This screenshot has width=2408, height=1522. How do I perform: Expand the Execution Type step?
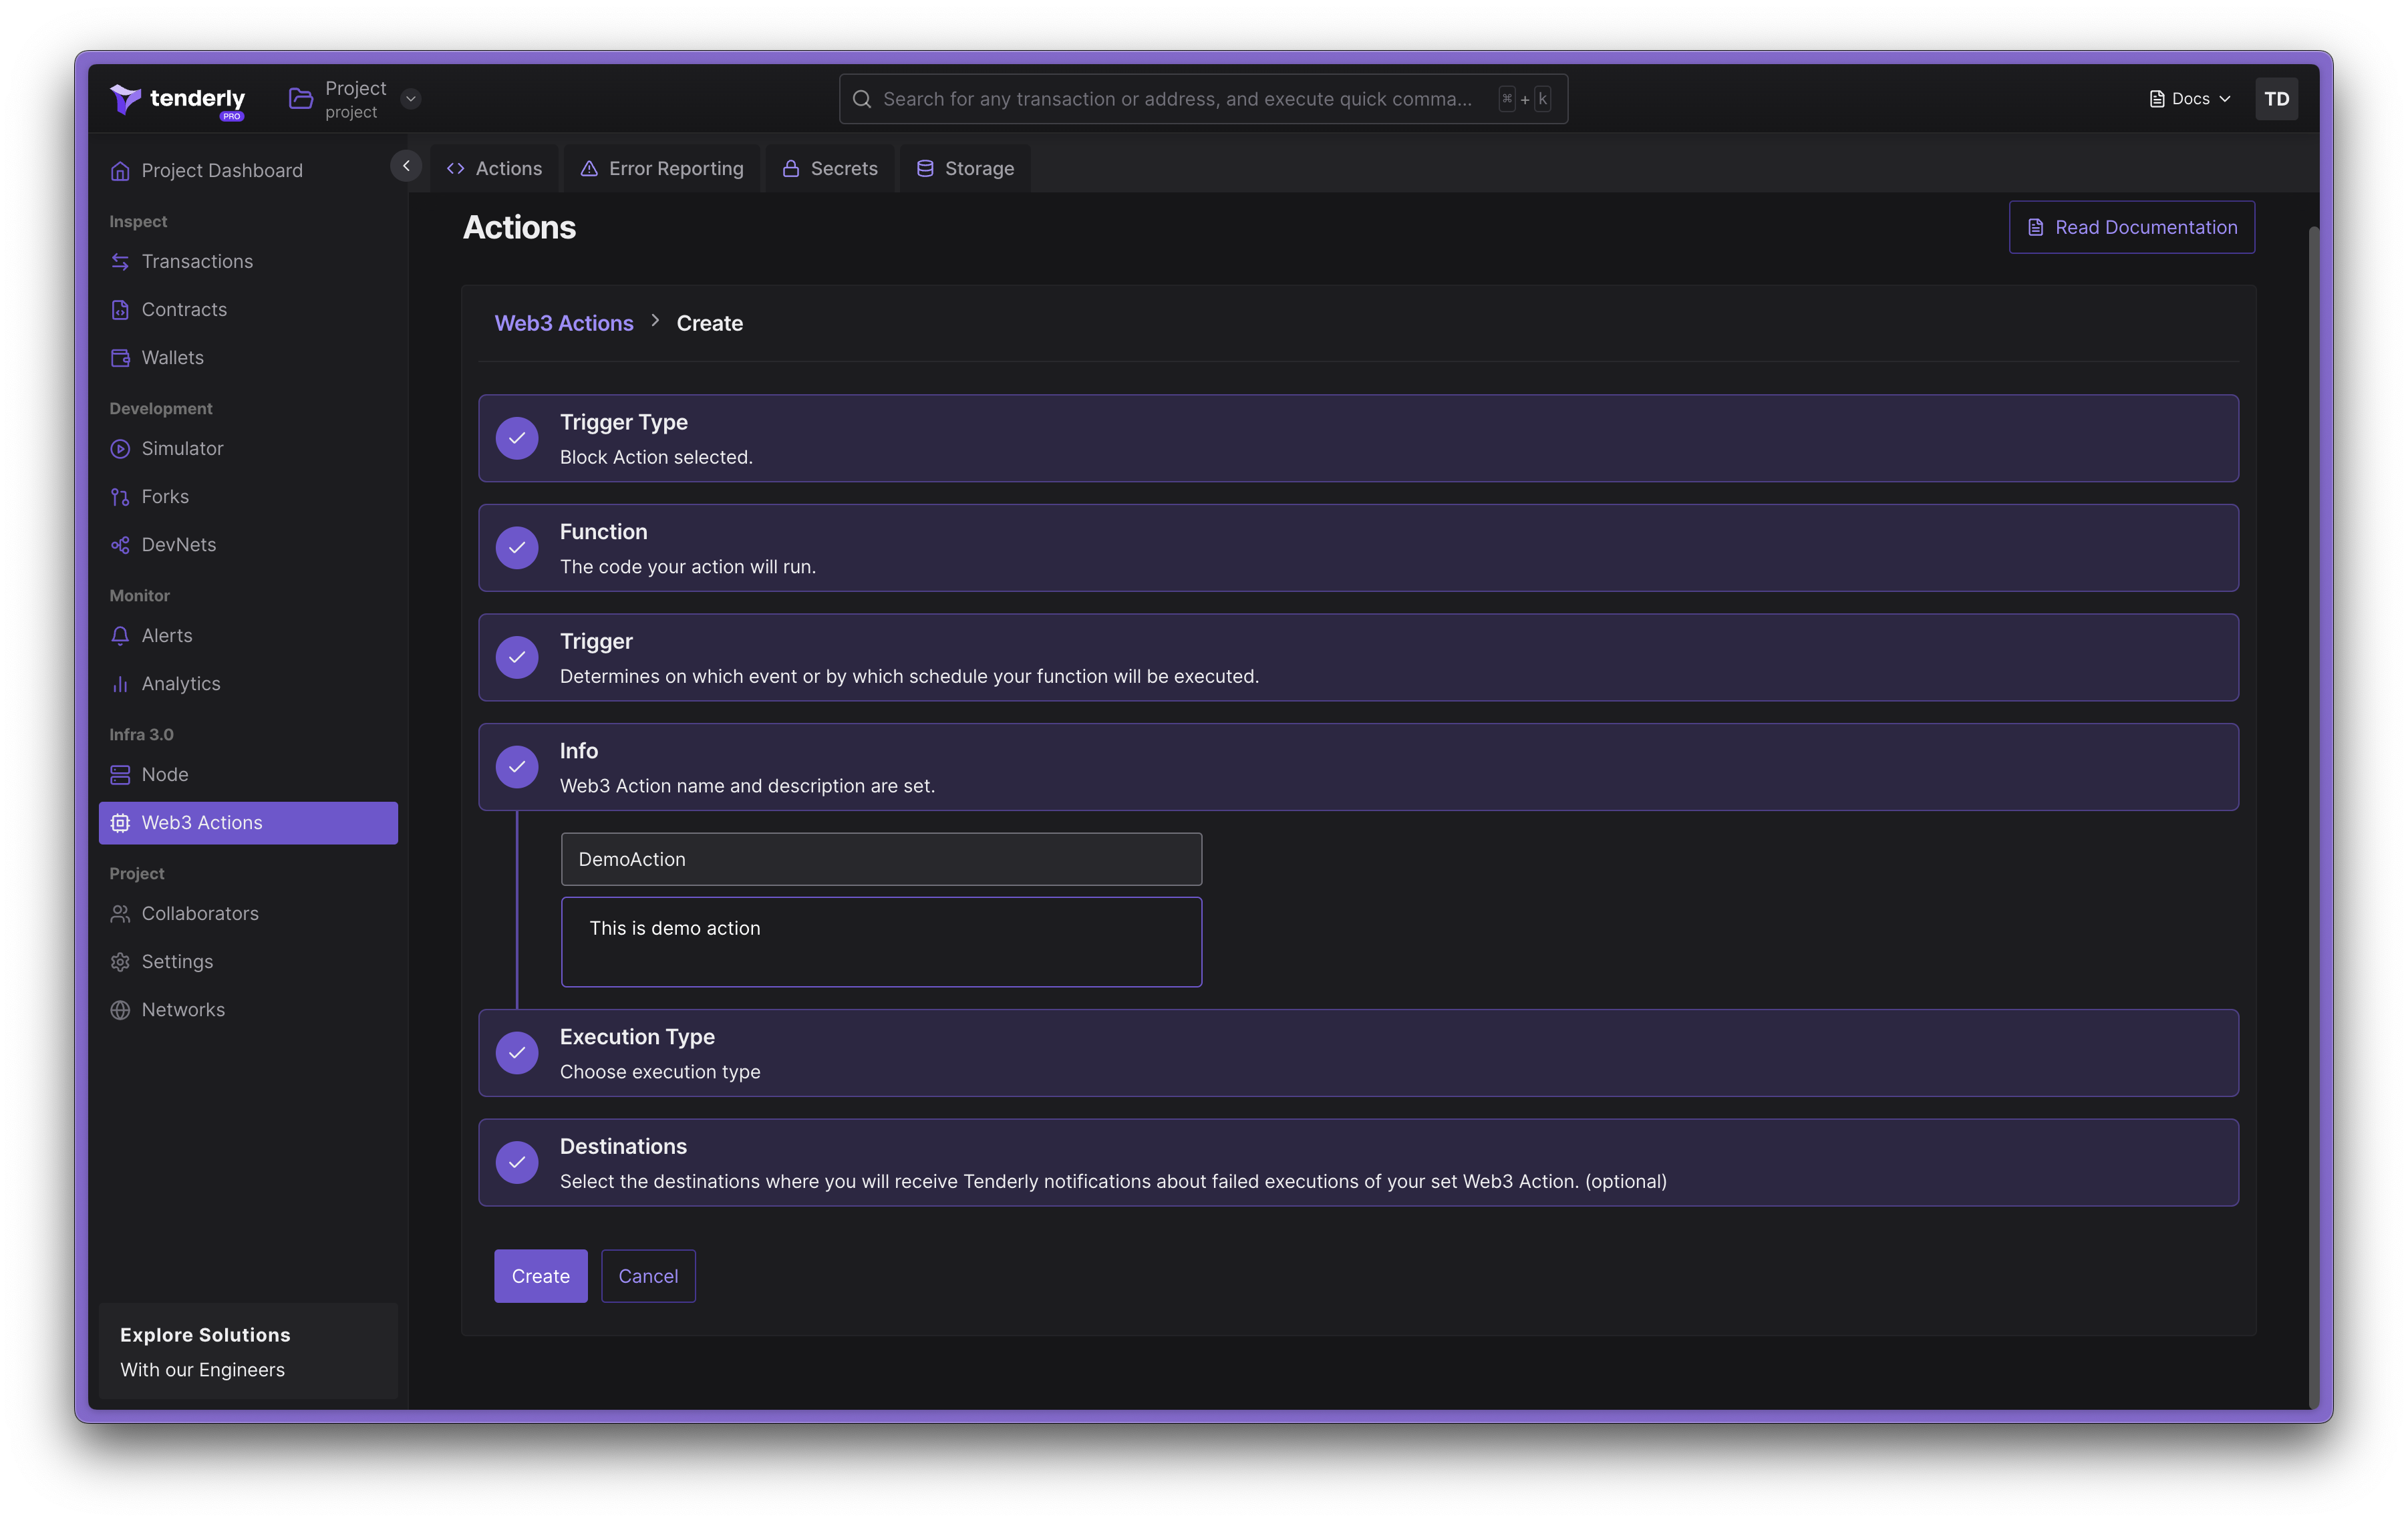click(x=1358, y=1053)
